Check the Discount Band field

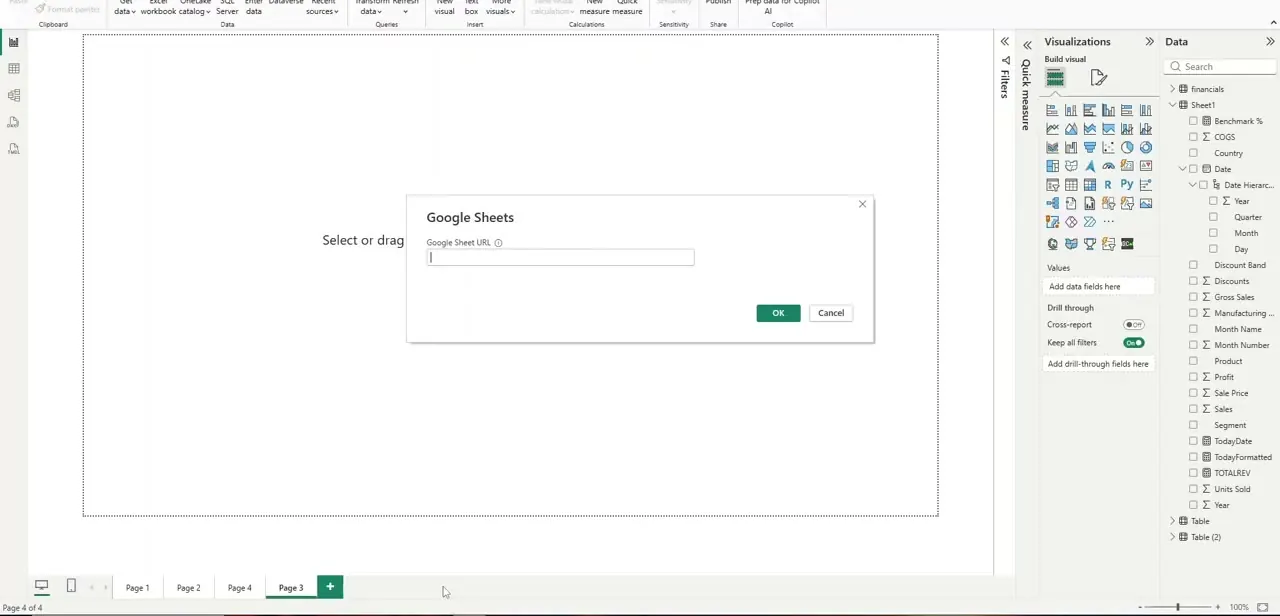pyautogui.click(x=1193, y=265)
